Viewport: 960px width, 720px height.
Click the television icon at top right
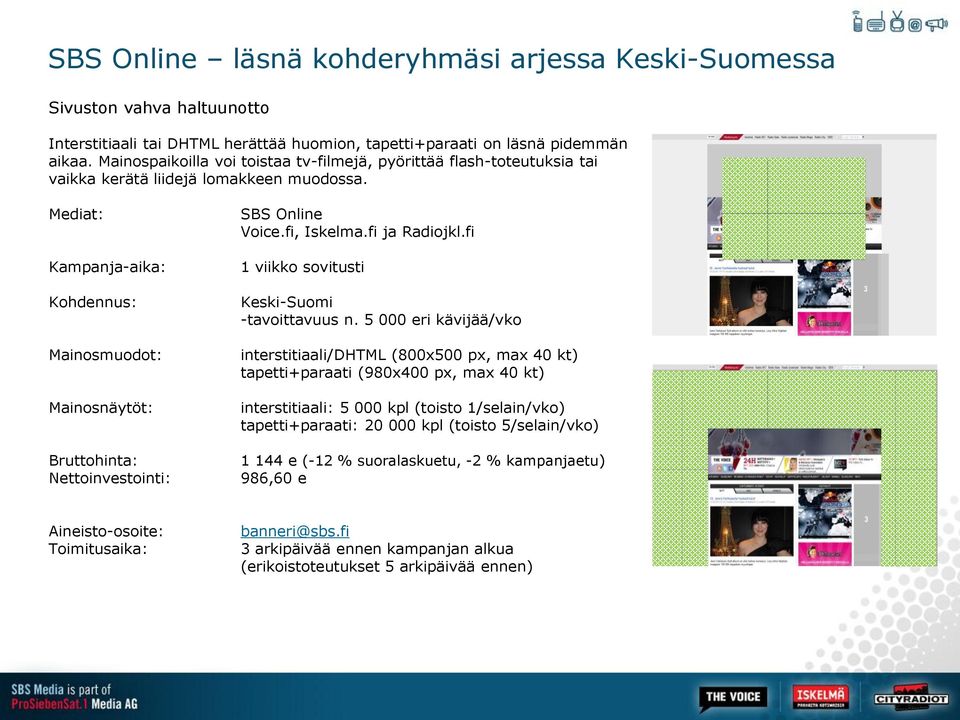pos(897,21)
